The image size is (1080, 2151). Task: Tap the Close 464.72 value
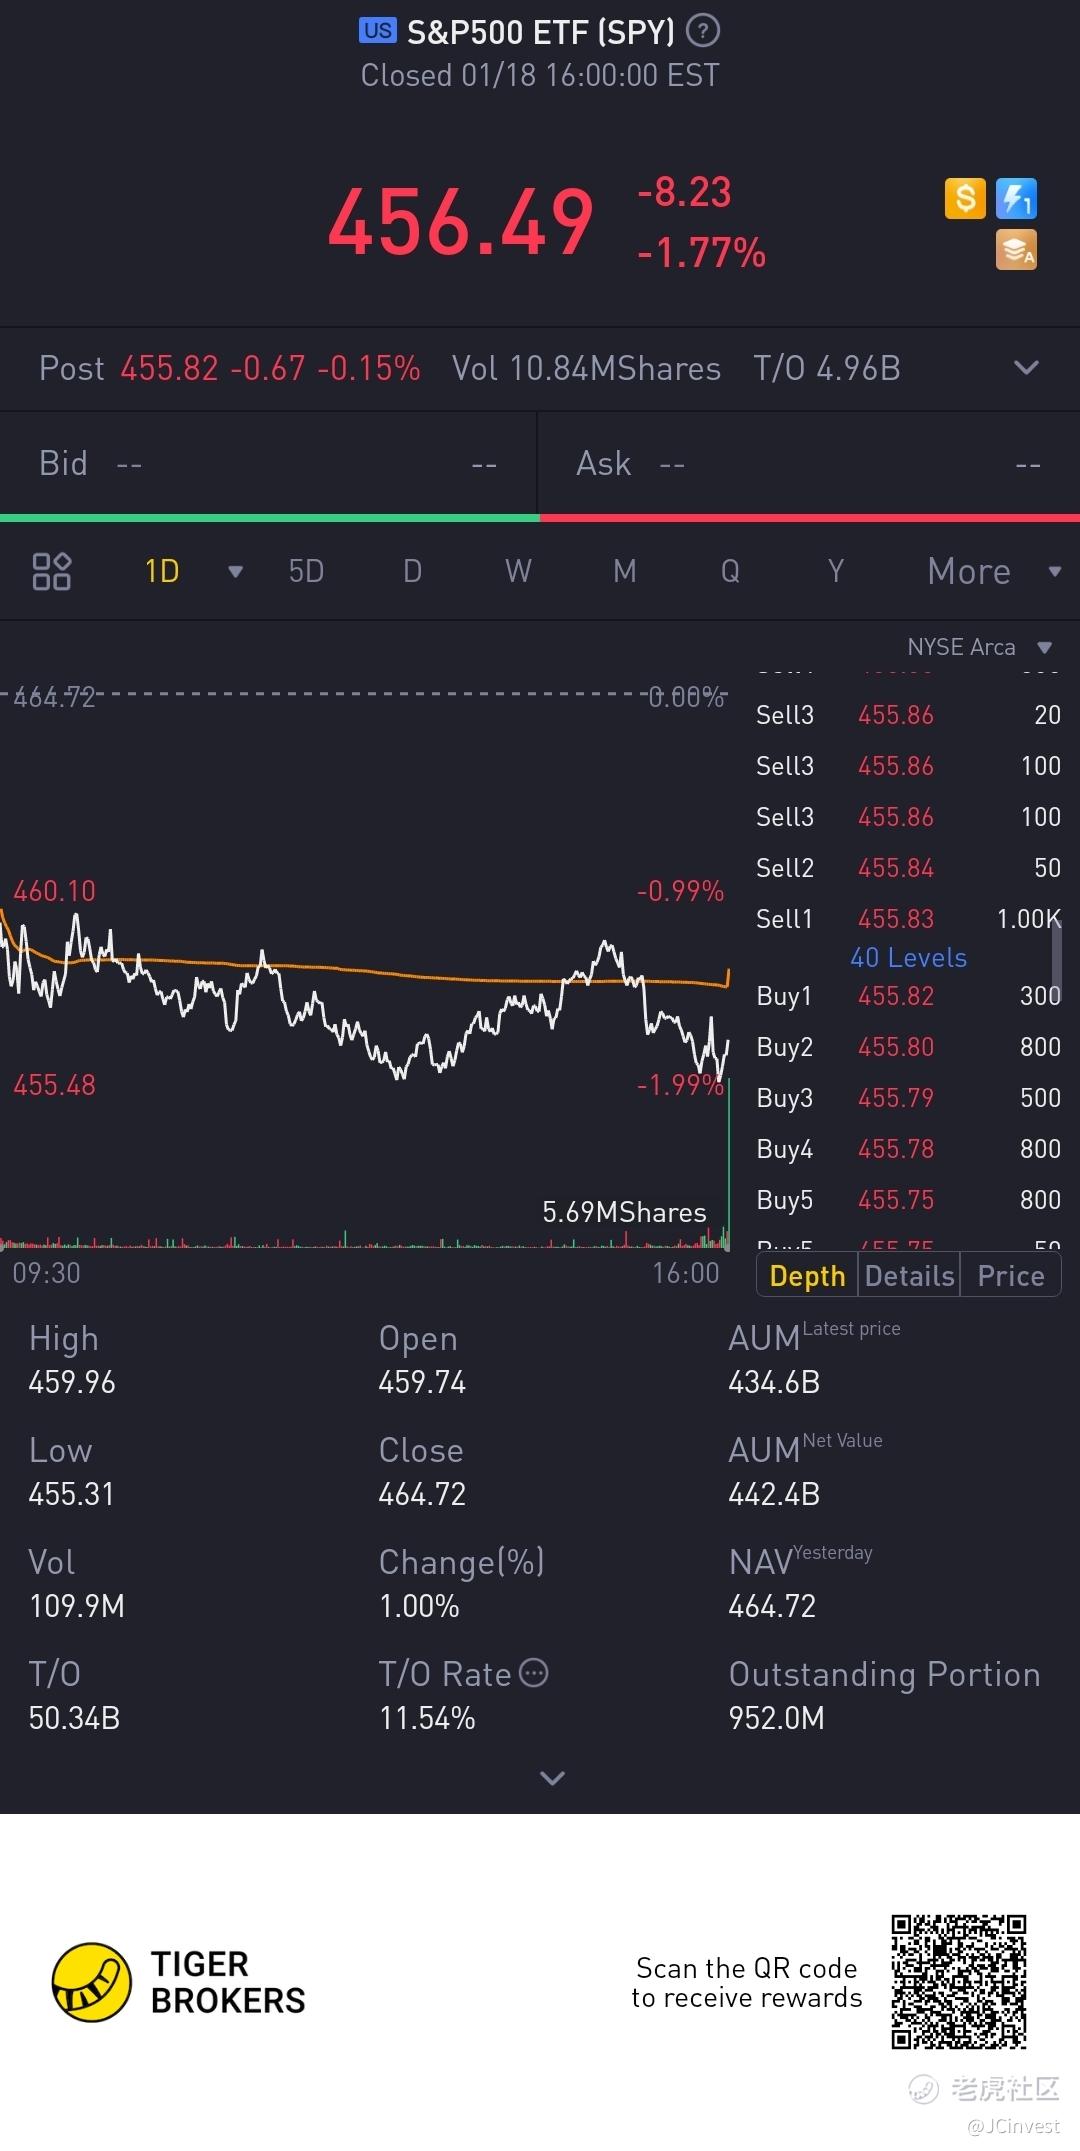tap(422, 1494)
